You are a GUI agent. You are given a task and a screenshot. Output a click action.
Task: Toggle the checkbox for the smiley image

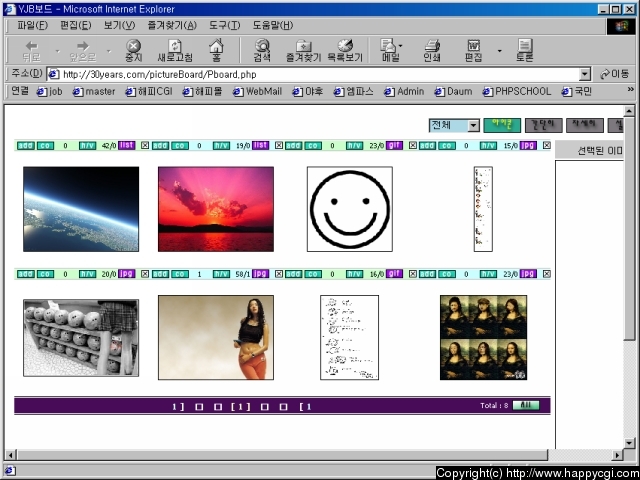click(x=413, y=145)
